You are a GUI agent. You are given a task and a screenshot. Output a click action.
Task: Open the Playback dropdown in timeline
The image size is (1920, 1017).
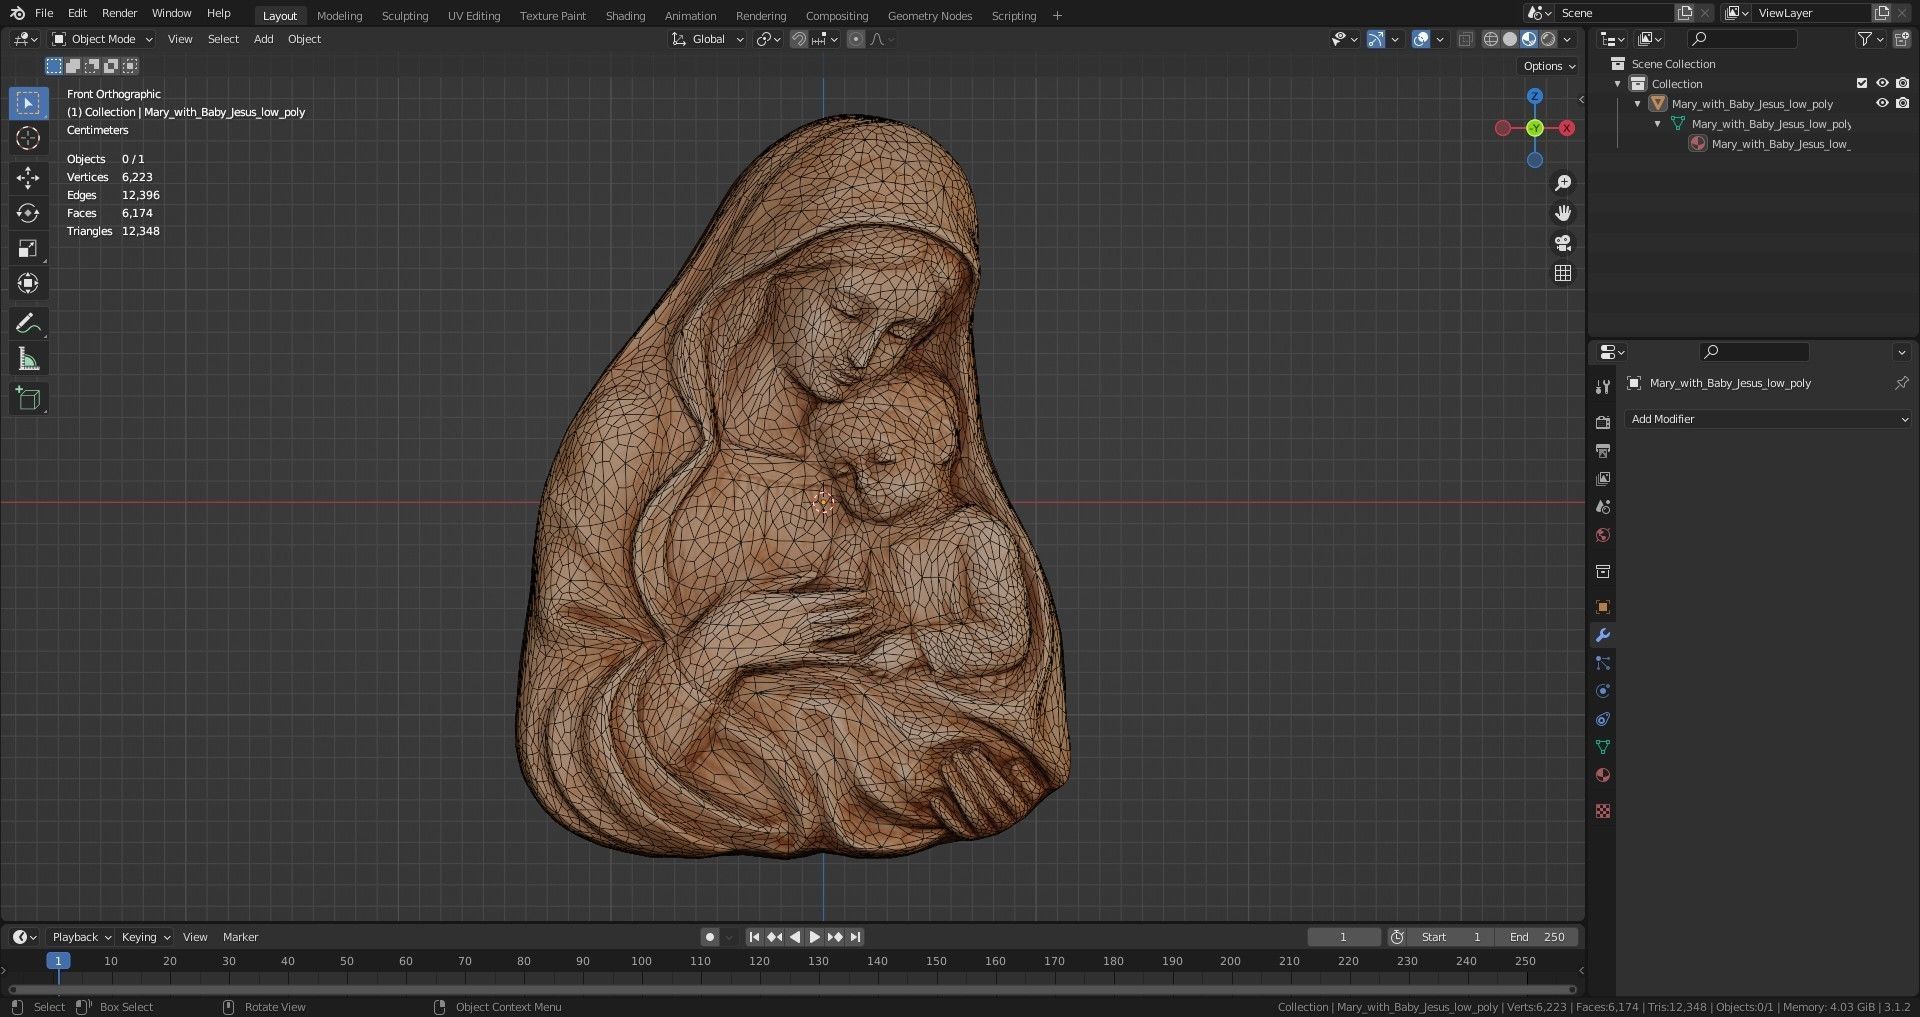click(81, 937)
